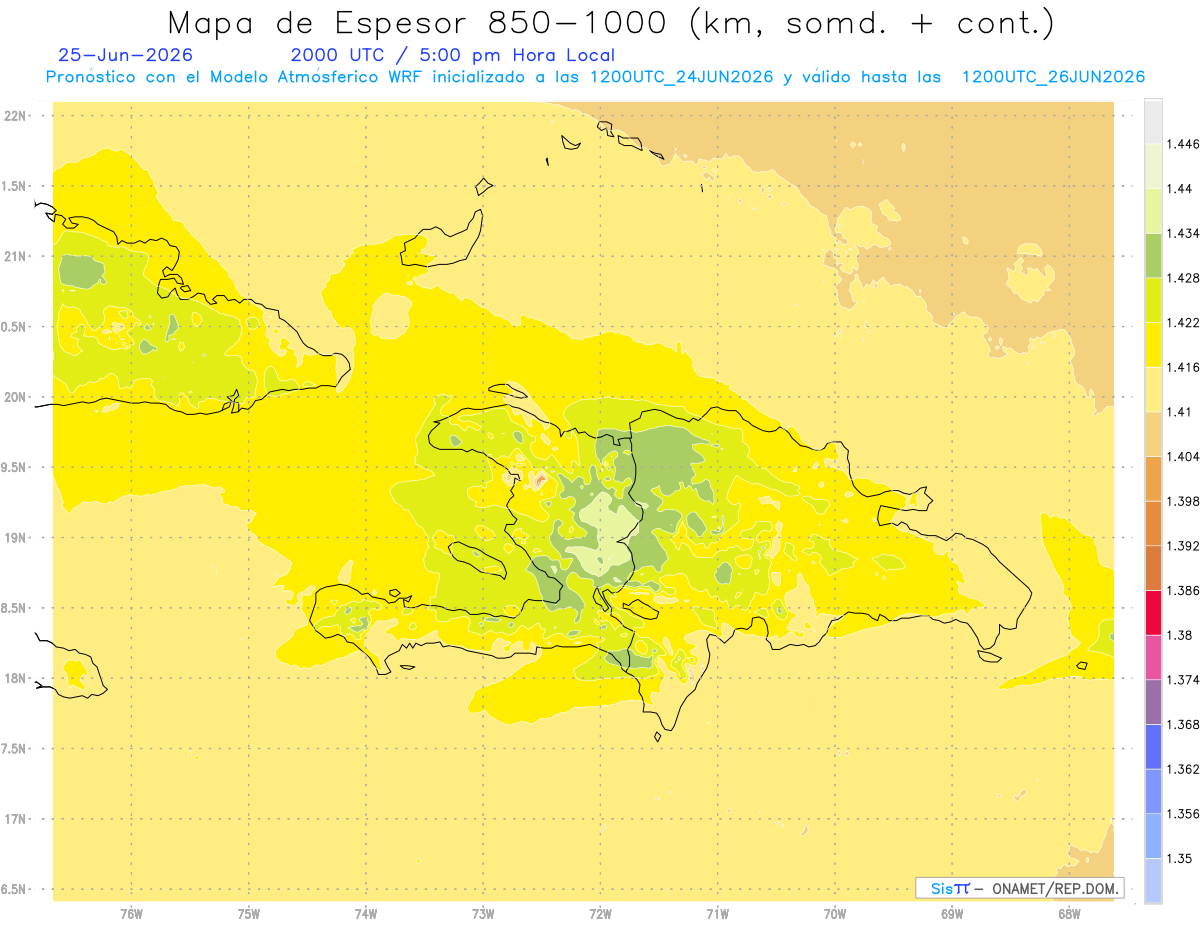
Task: Click the '73W' longitude label
Action: click(x=483, y=914)
